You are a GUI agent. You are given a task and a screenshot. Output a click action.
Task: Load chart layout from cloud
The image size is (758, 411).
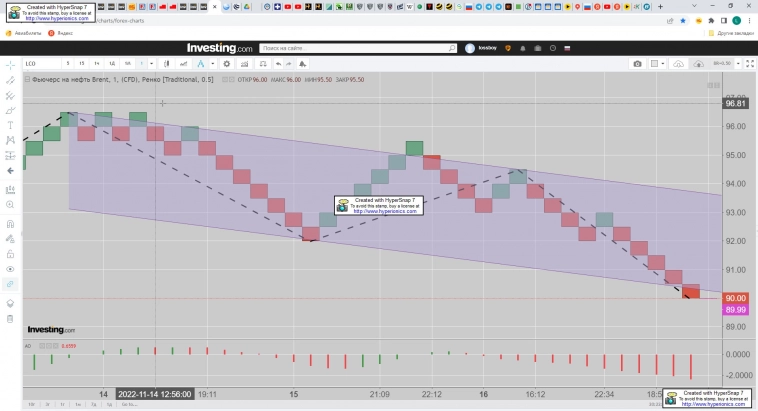(x=678, y=64)
